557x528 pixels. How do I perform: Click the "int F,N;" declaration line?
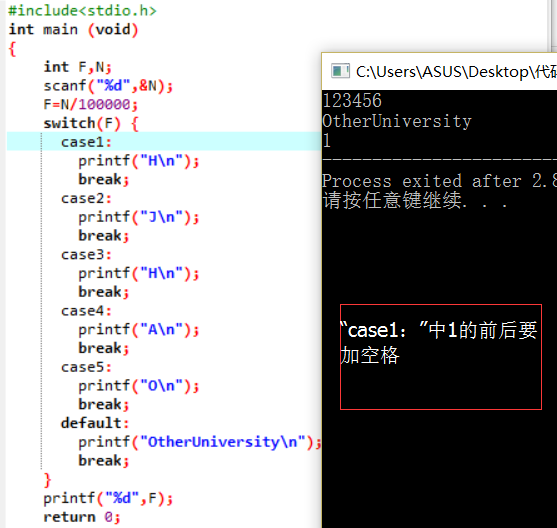coord(77,67)
